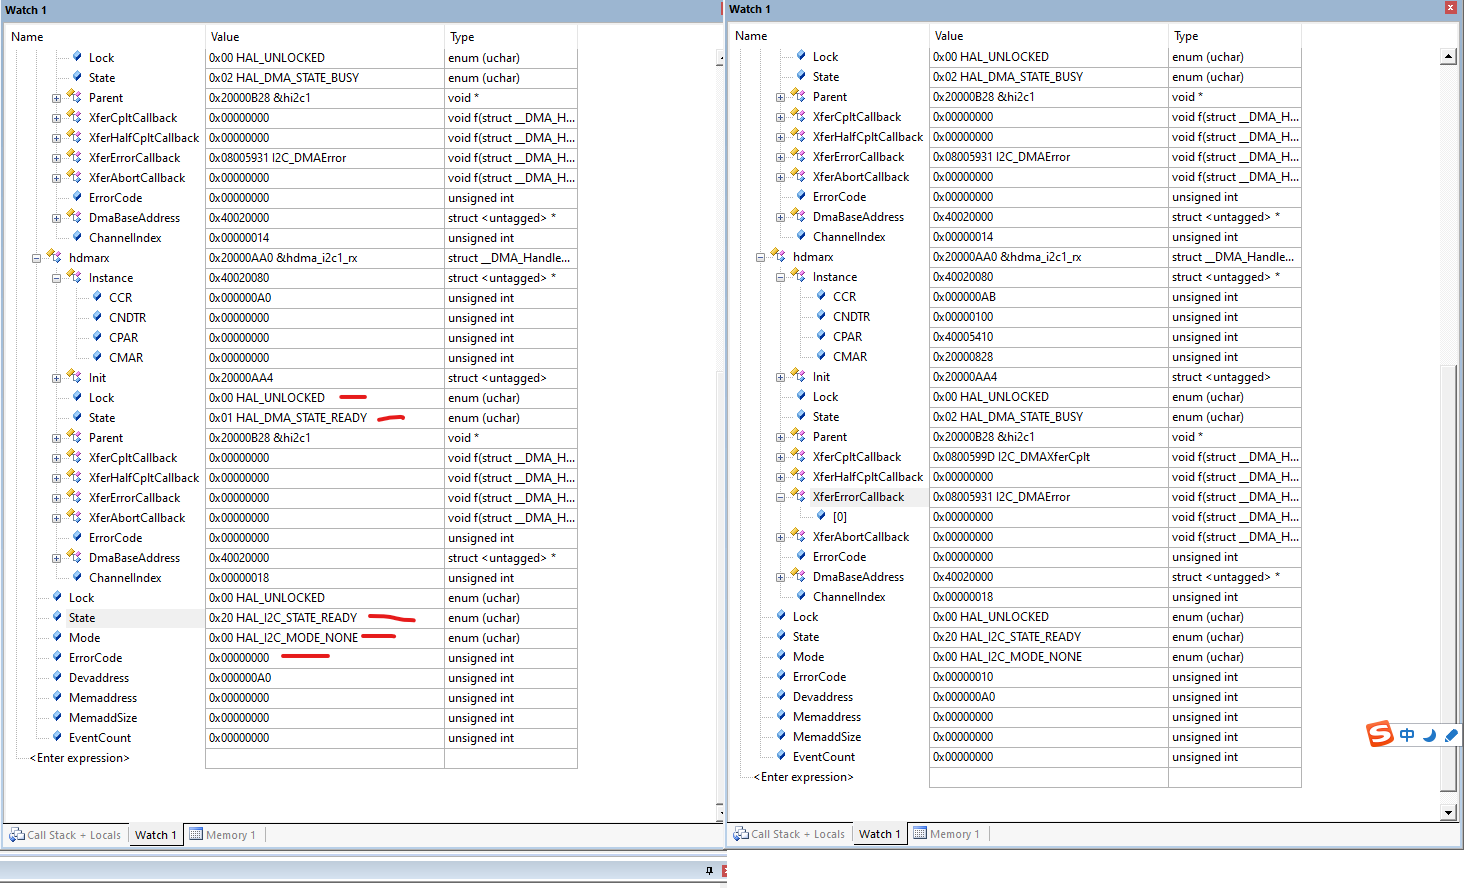Click the struct icon beside Instance in left window

click(74, 277)
